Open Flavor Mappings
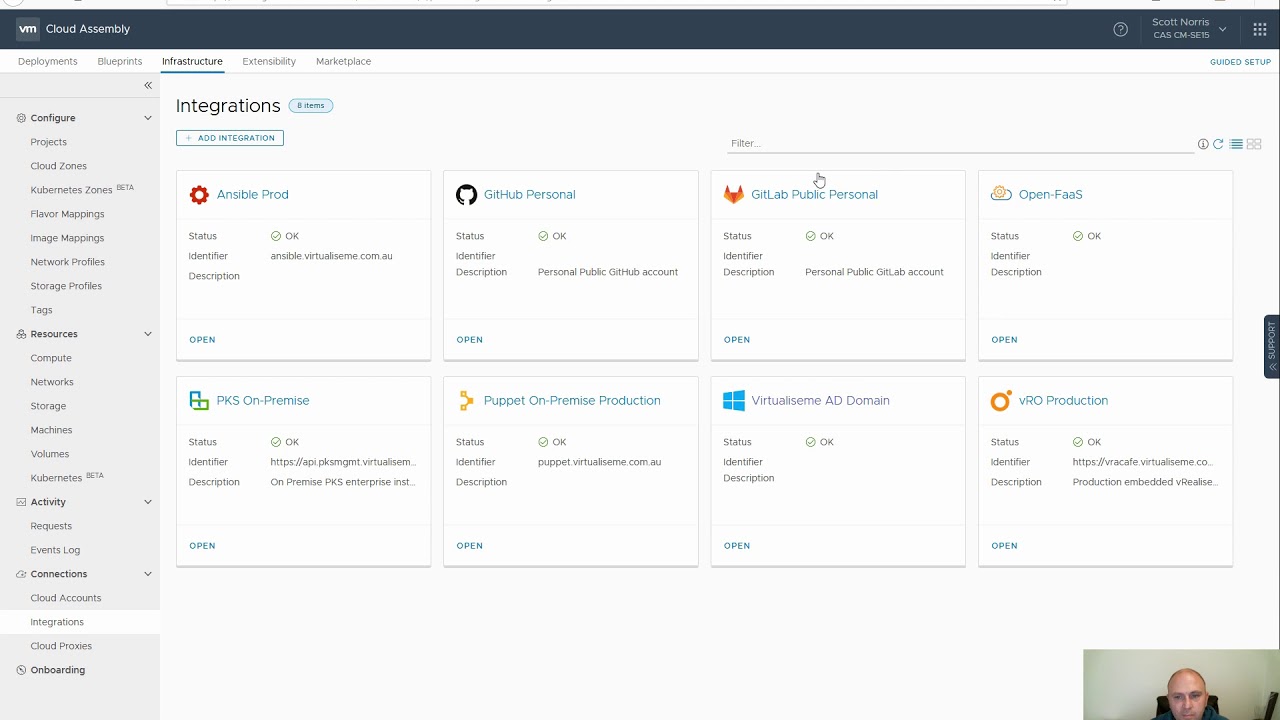Viewport: 1280px width, 720px height. [67, 214]
